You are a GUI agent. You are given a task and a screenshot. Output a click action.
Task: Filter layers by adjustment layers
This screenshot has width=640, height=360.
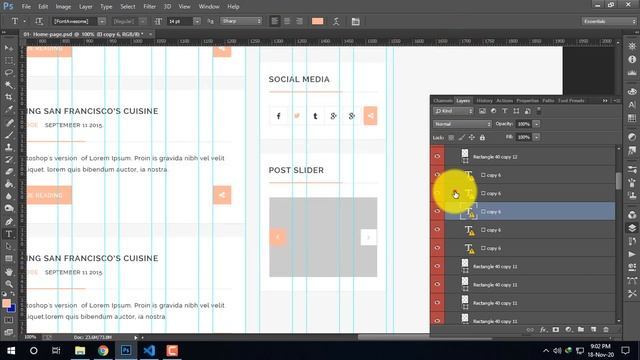click(493, 111)
